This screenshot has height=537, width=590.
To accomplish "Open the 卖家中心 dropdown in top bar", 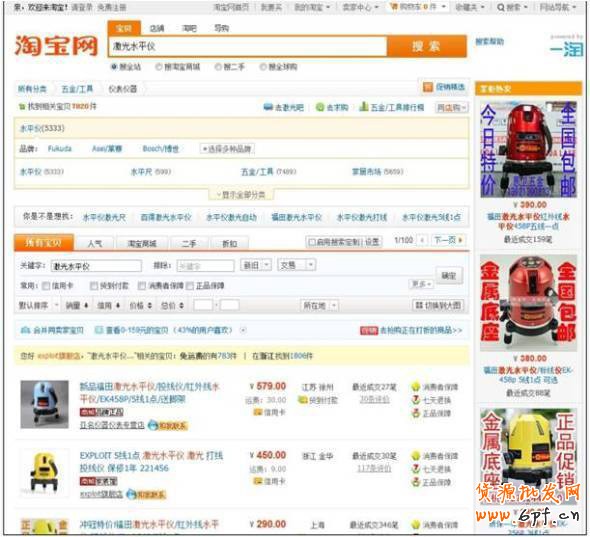I will [x=360, y=7].
